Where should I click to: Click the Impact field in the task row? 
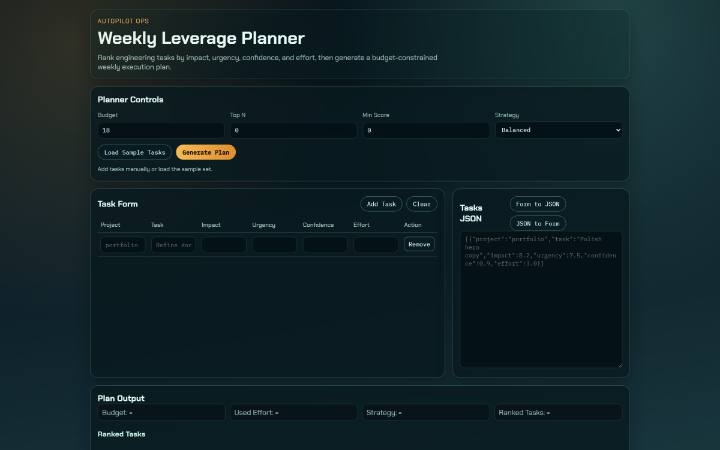[224, 245]
